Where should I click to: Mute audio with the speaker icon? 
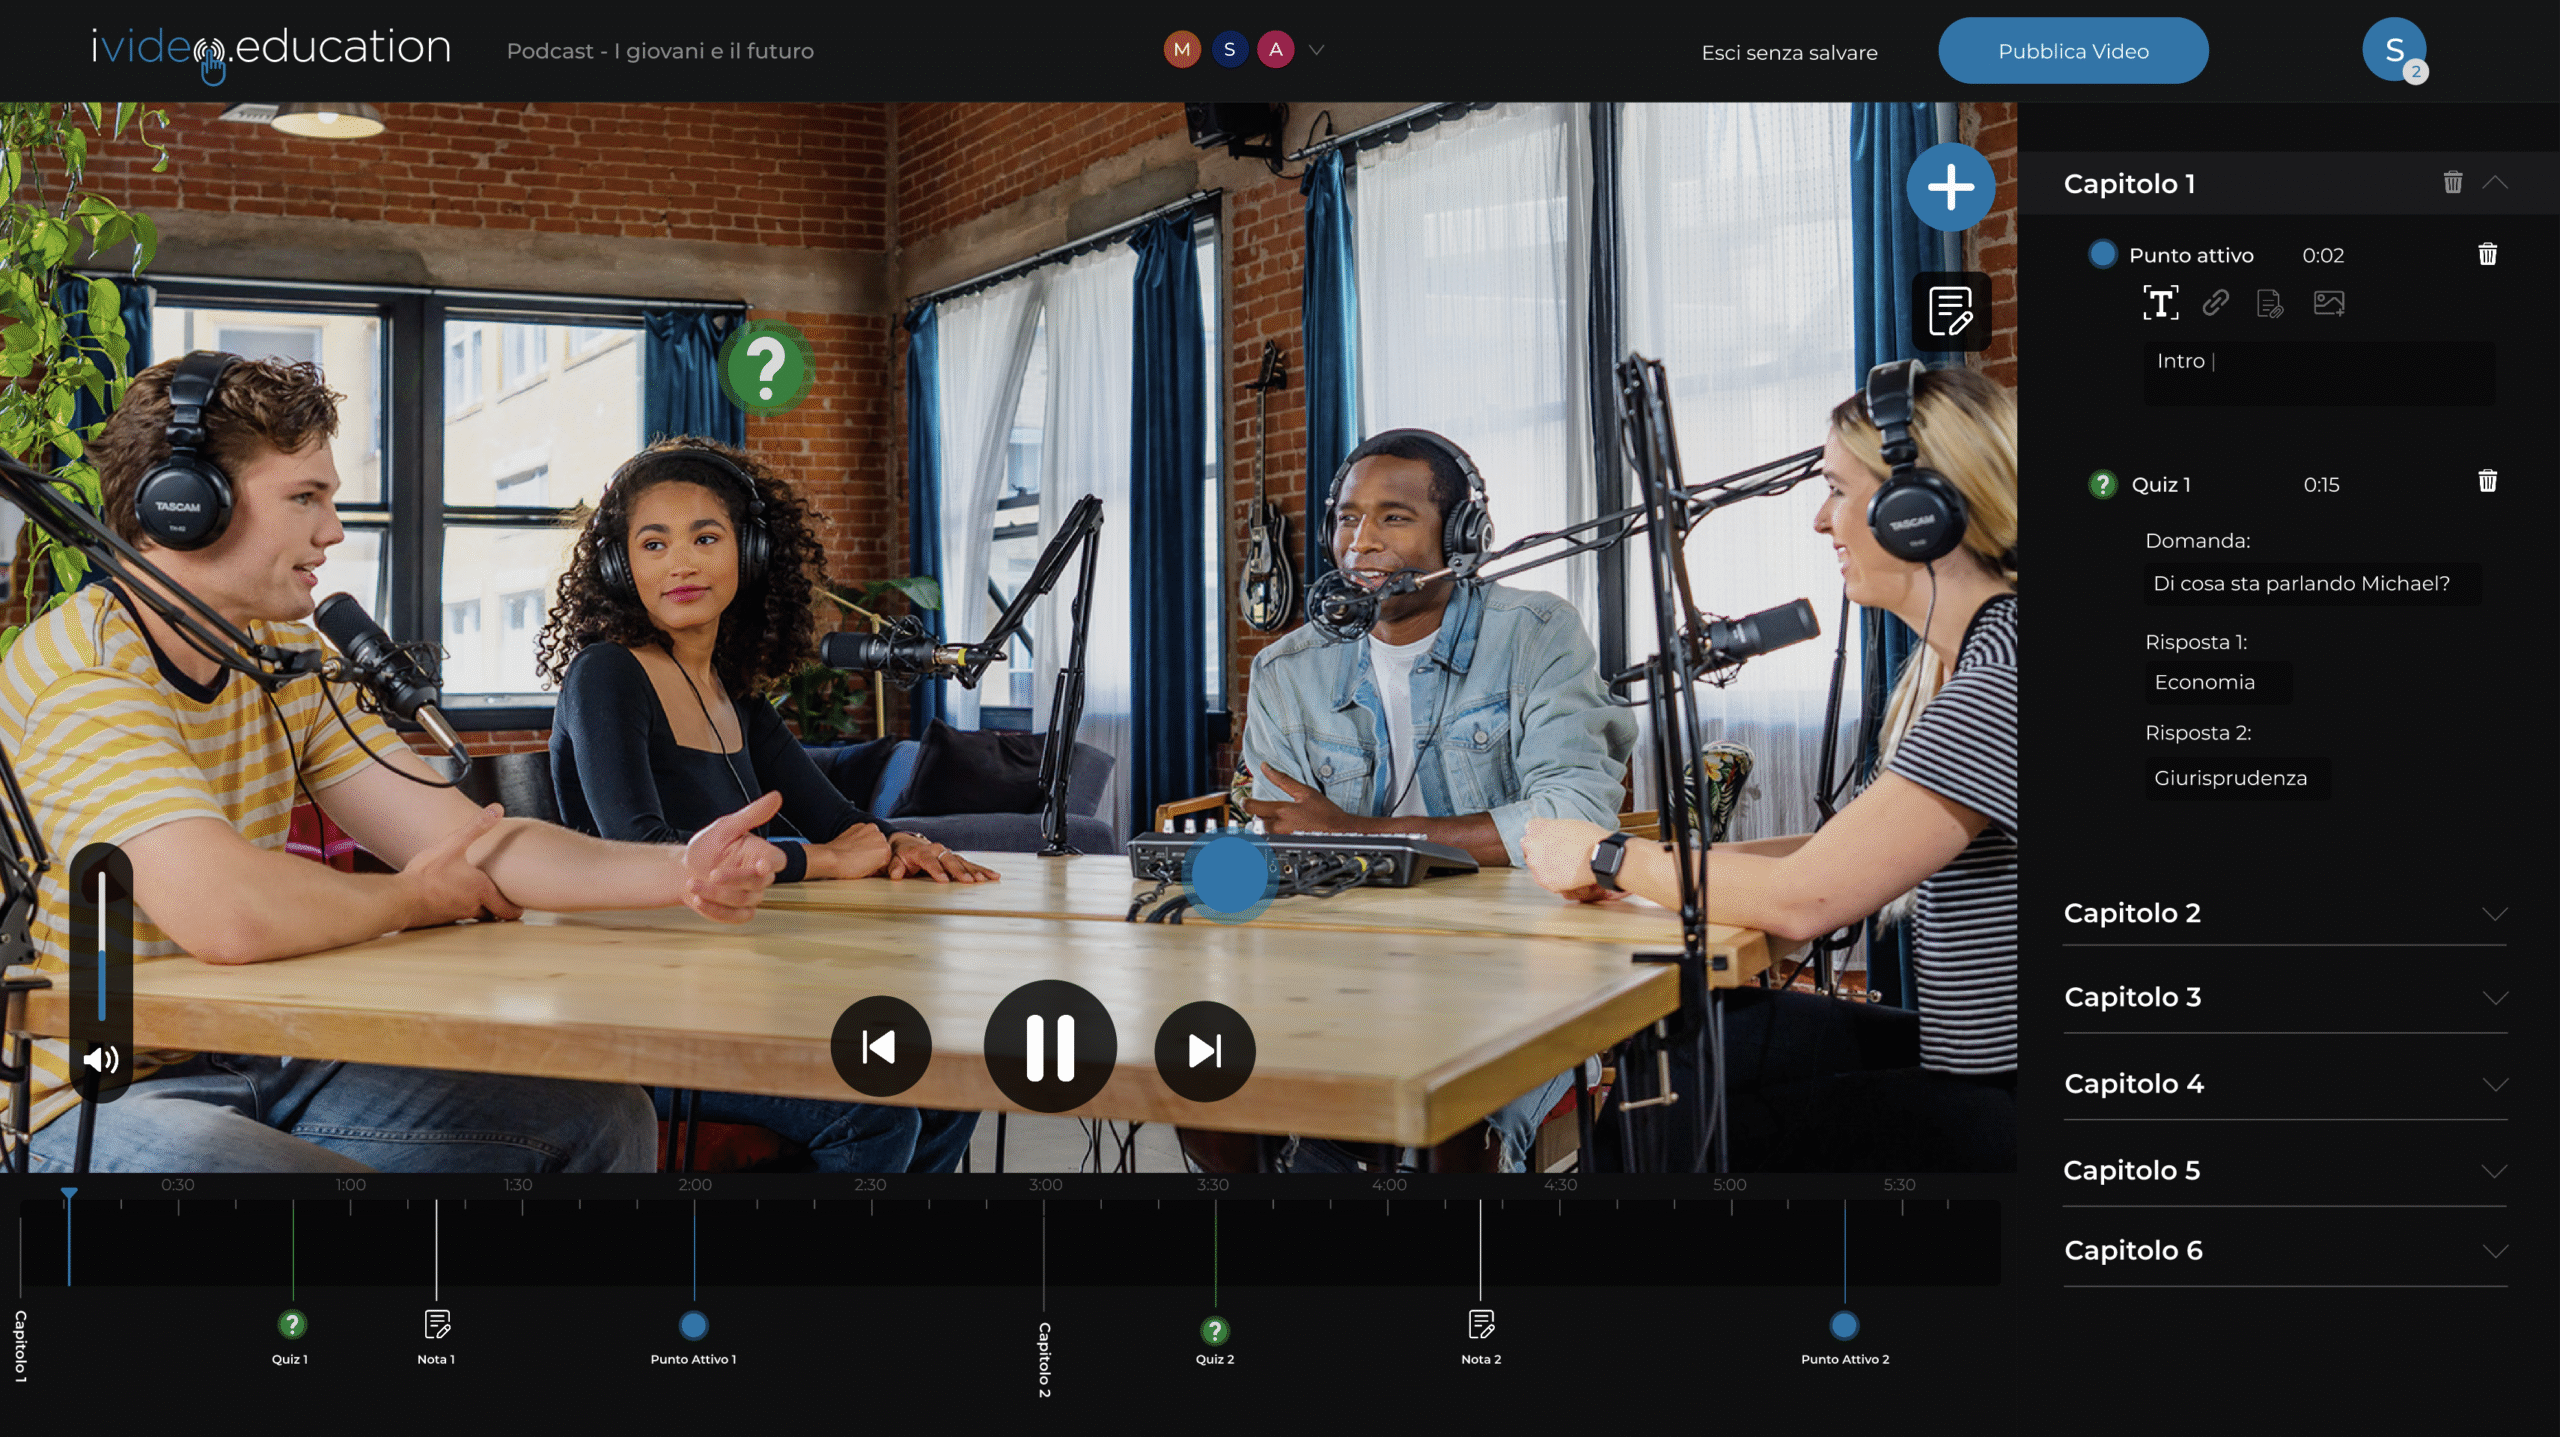101,1059
